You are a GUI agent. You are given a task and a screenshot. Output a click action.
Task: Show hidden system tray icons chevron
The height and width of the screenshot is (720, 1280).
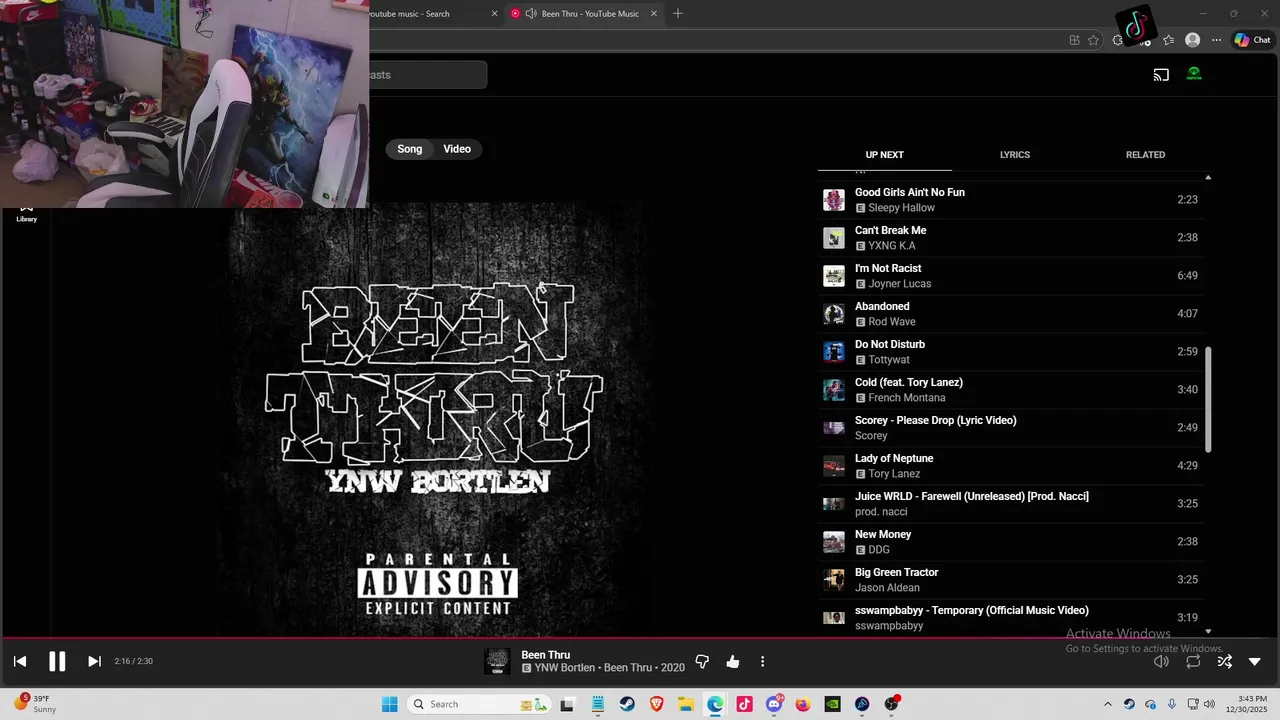point(1107,704)
